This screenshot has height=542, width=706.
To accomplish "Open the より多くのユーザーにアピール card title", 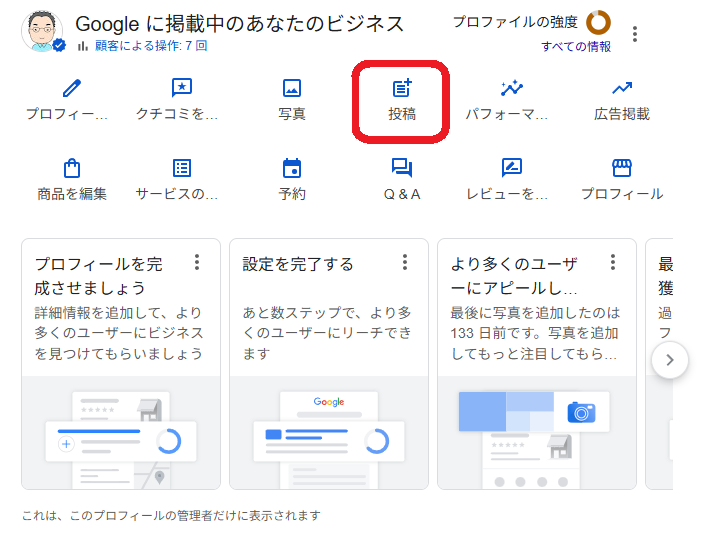I will (514, 276).
